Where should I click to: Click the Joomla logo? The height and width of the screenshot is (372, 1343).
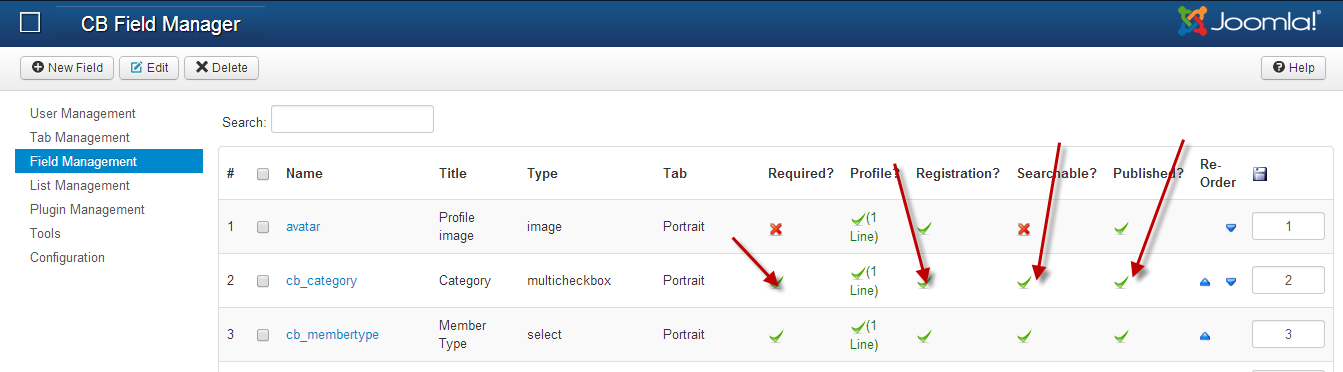point(1249,22)
